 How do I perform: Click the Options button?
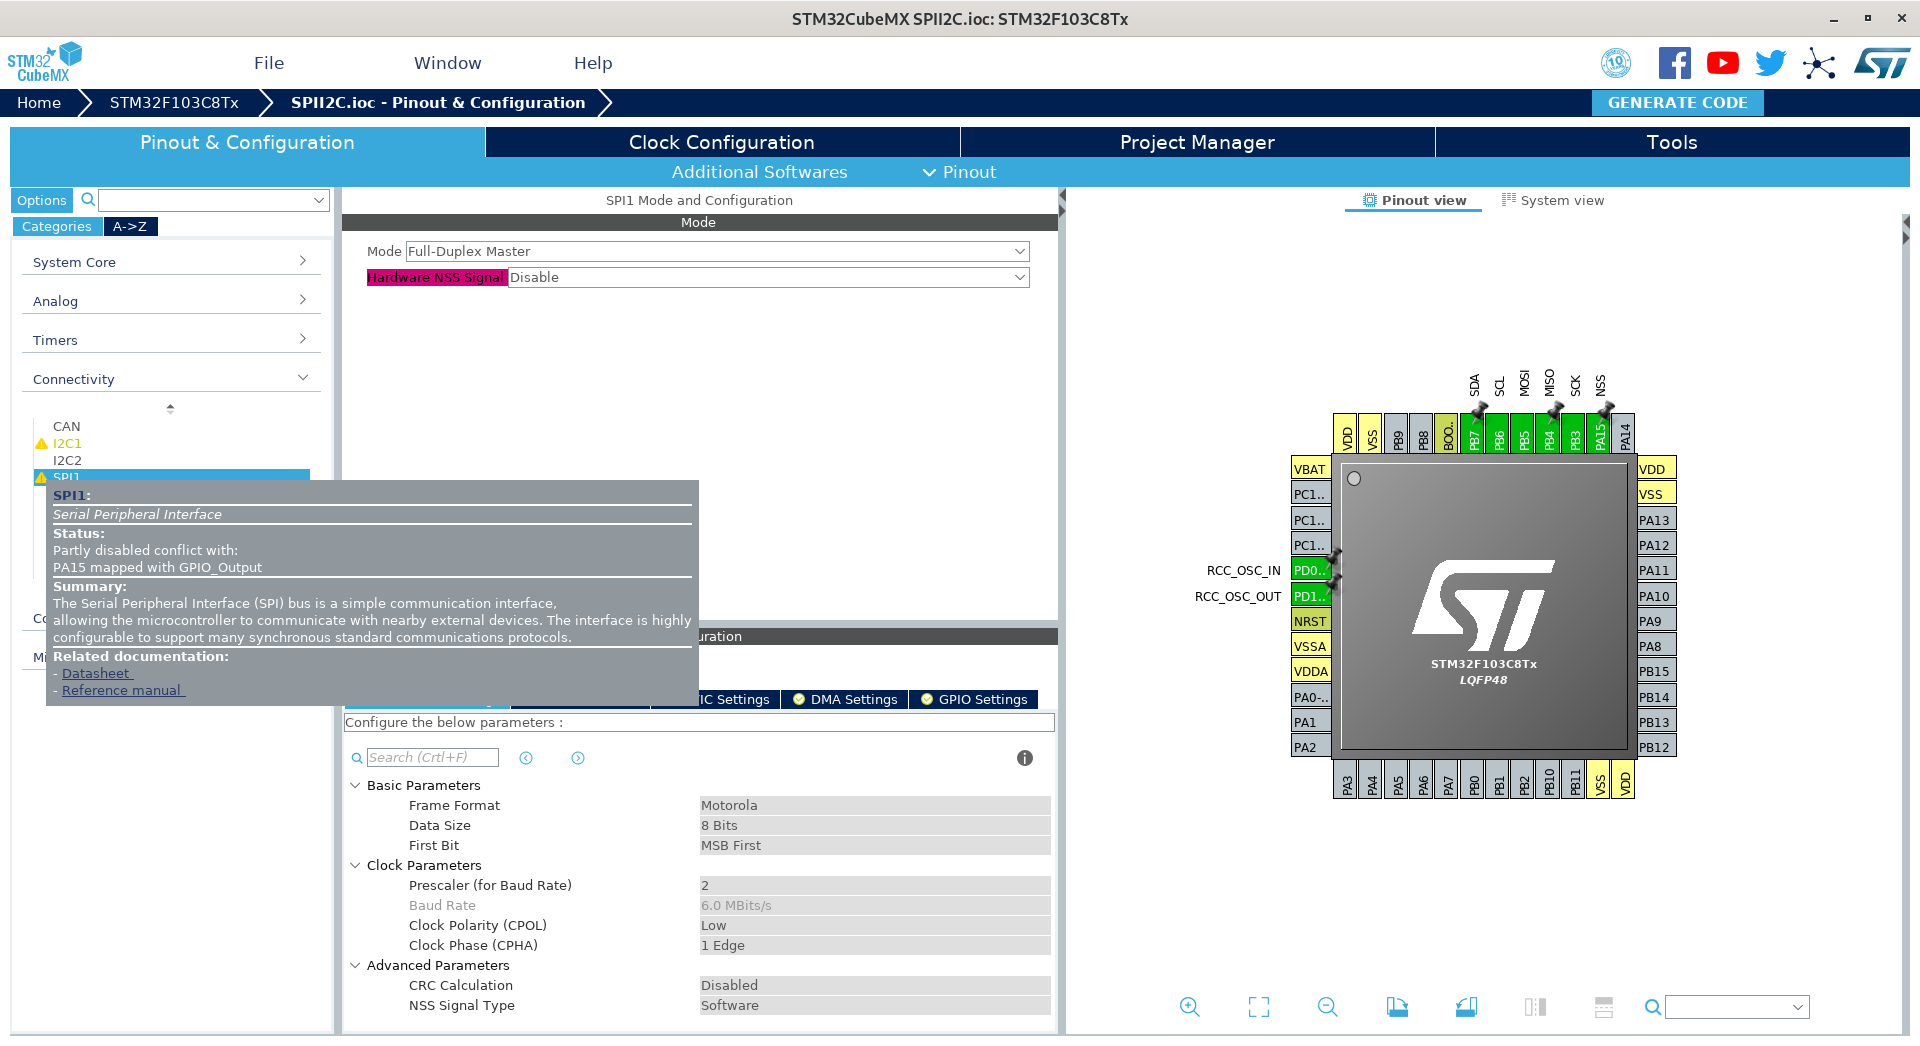pyautogui.click(x=41, y=200)
